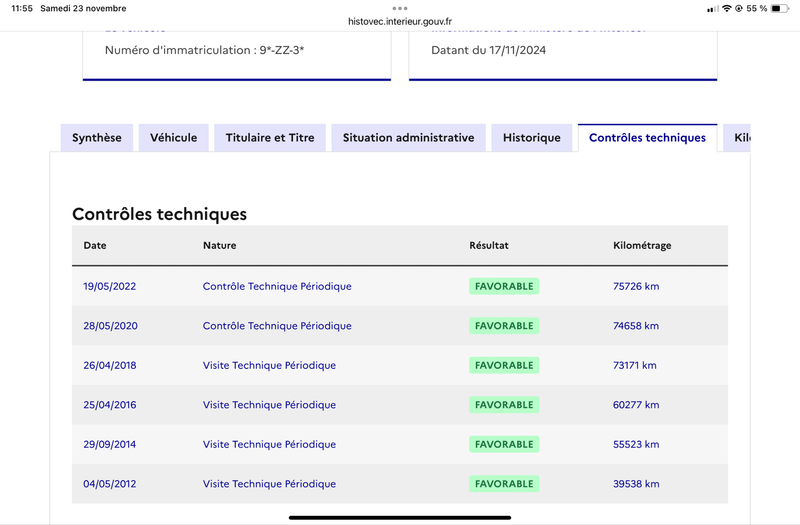Image resolution: width=800 pixels, height=525 pixels.
Task: Tap the cellular signal bars icon
Action: pos(713,9)
